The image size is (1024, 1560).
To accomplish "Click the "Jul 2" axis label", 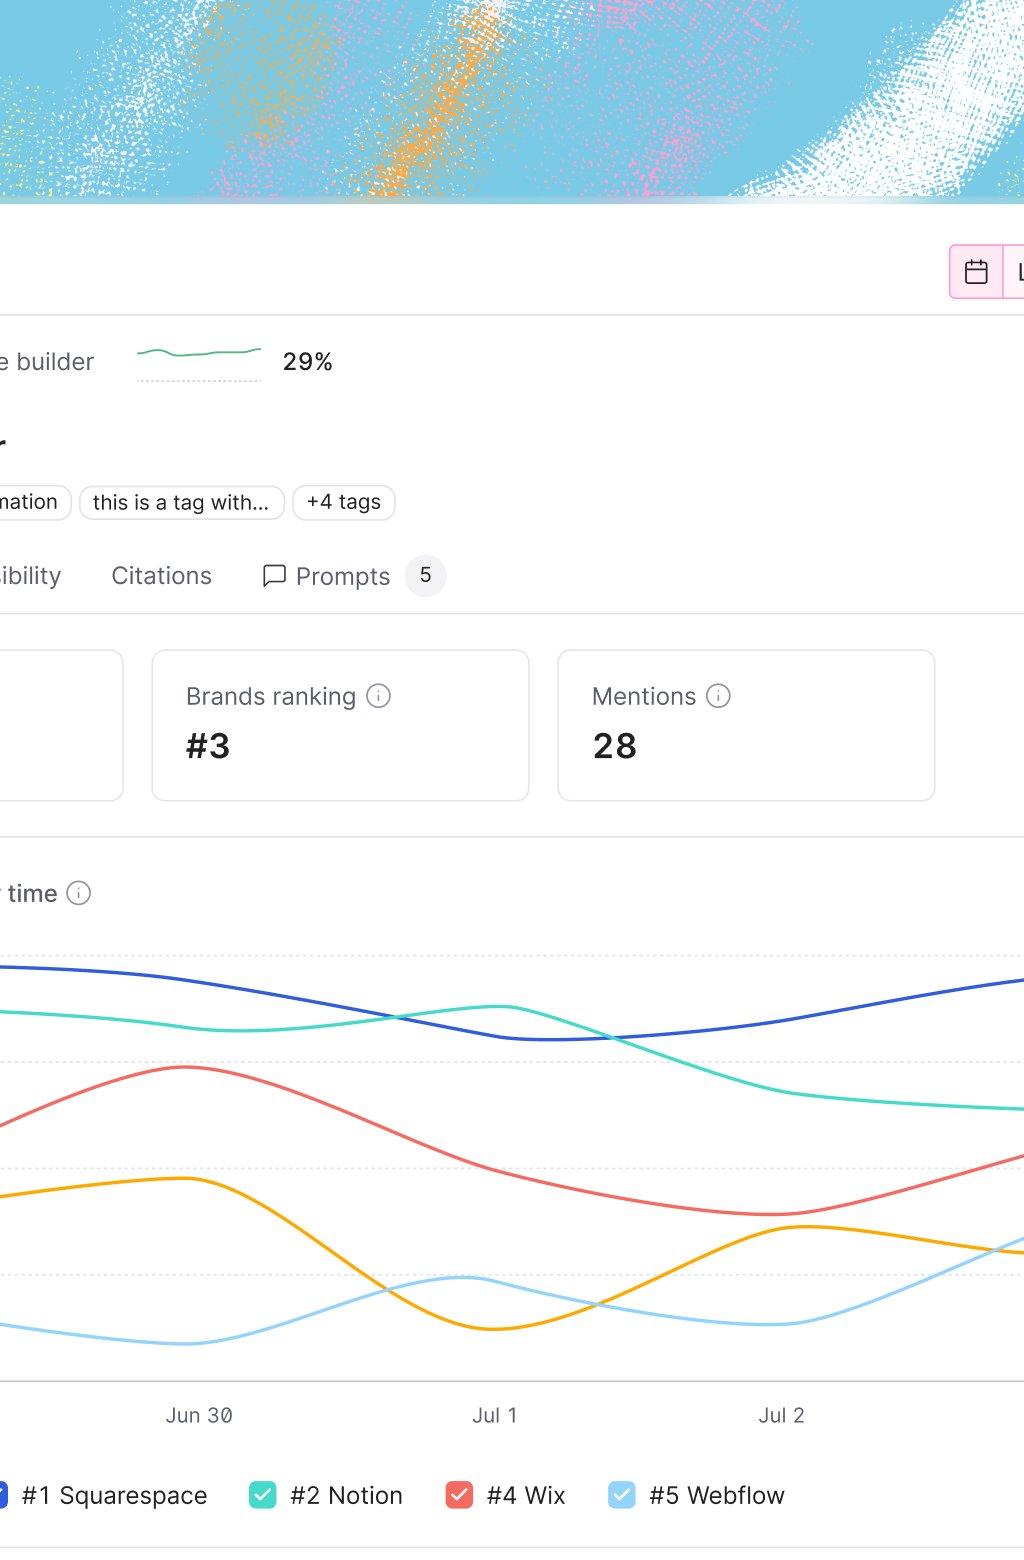I will (x=781, y=1415).
